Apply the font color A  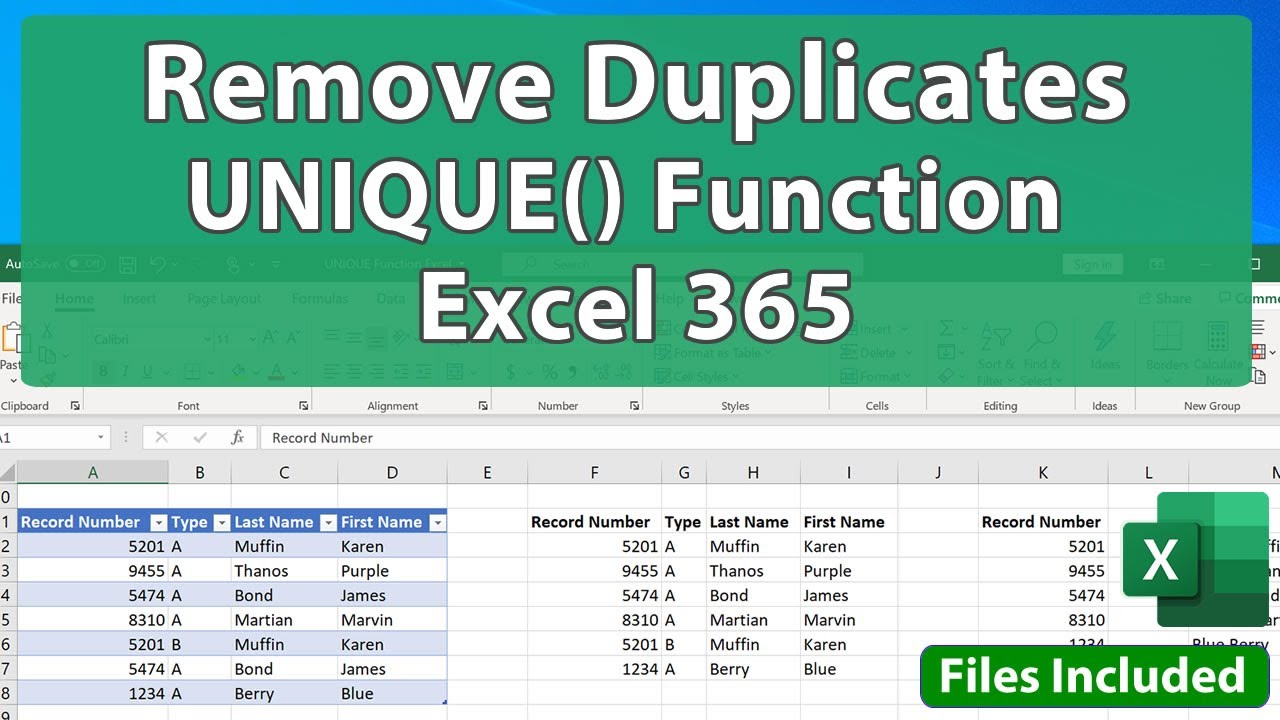pos(274,372)
